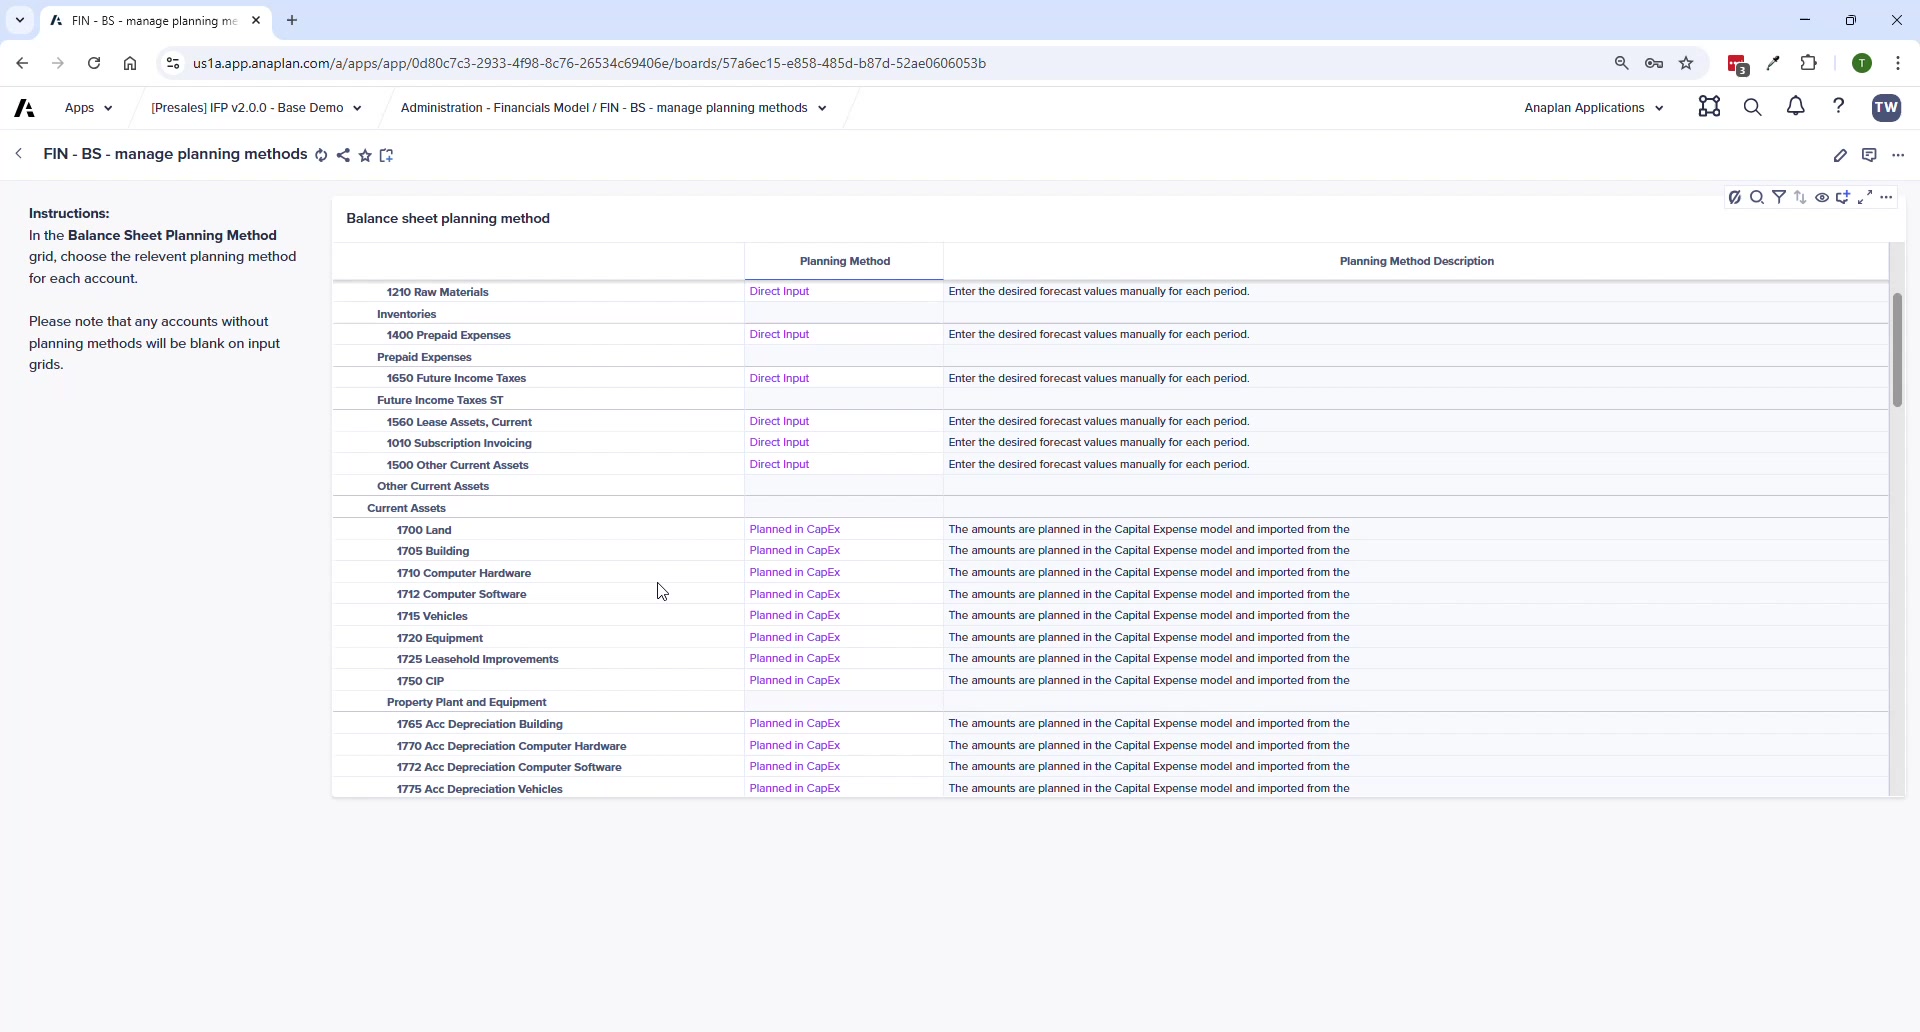Open the filter options for the grid
The image size is (1920, 1032).
1782,197
